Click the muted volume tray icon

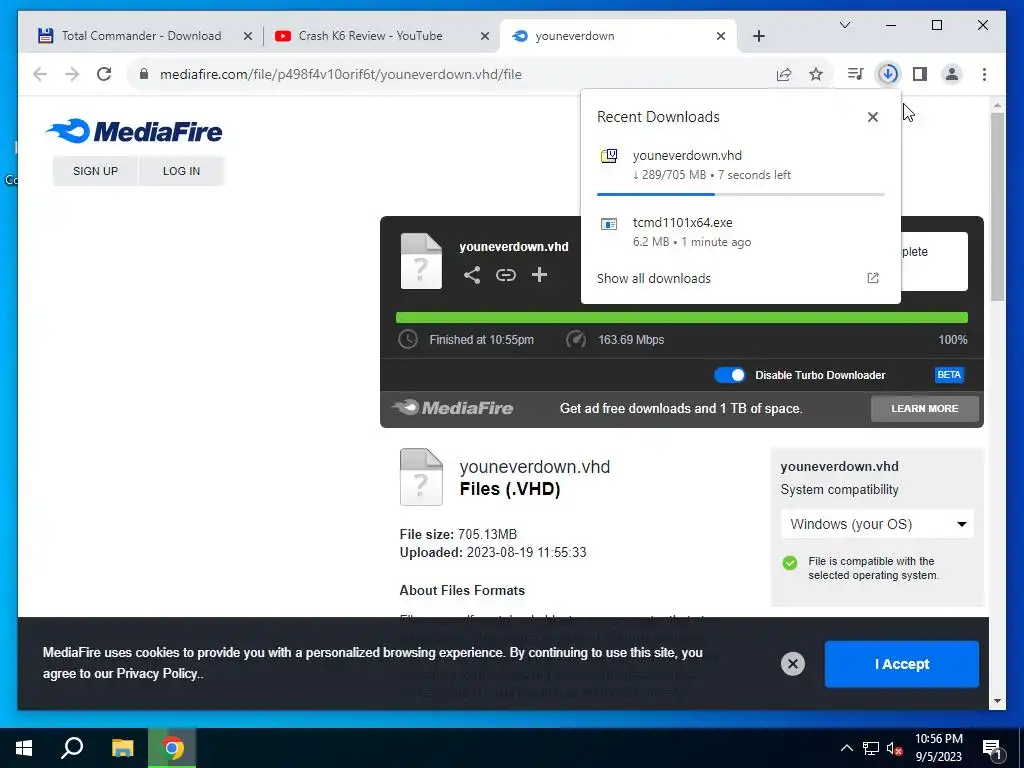pyautogui.click(x=894, y=748)
